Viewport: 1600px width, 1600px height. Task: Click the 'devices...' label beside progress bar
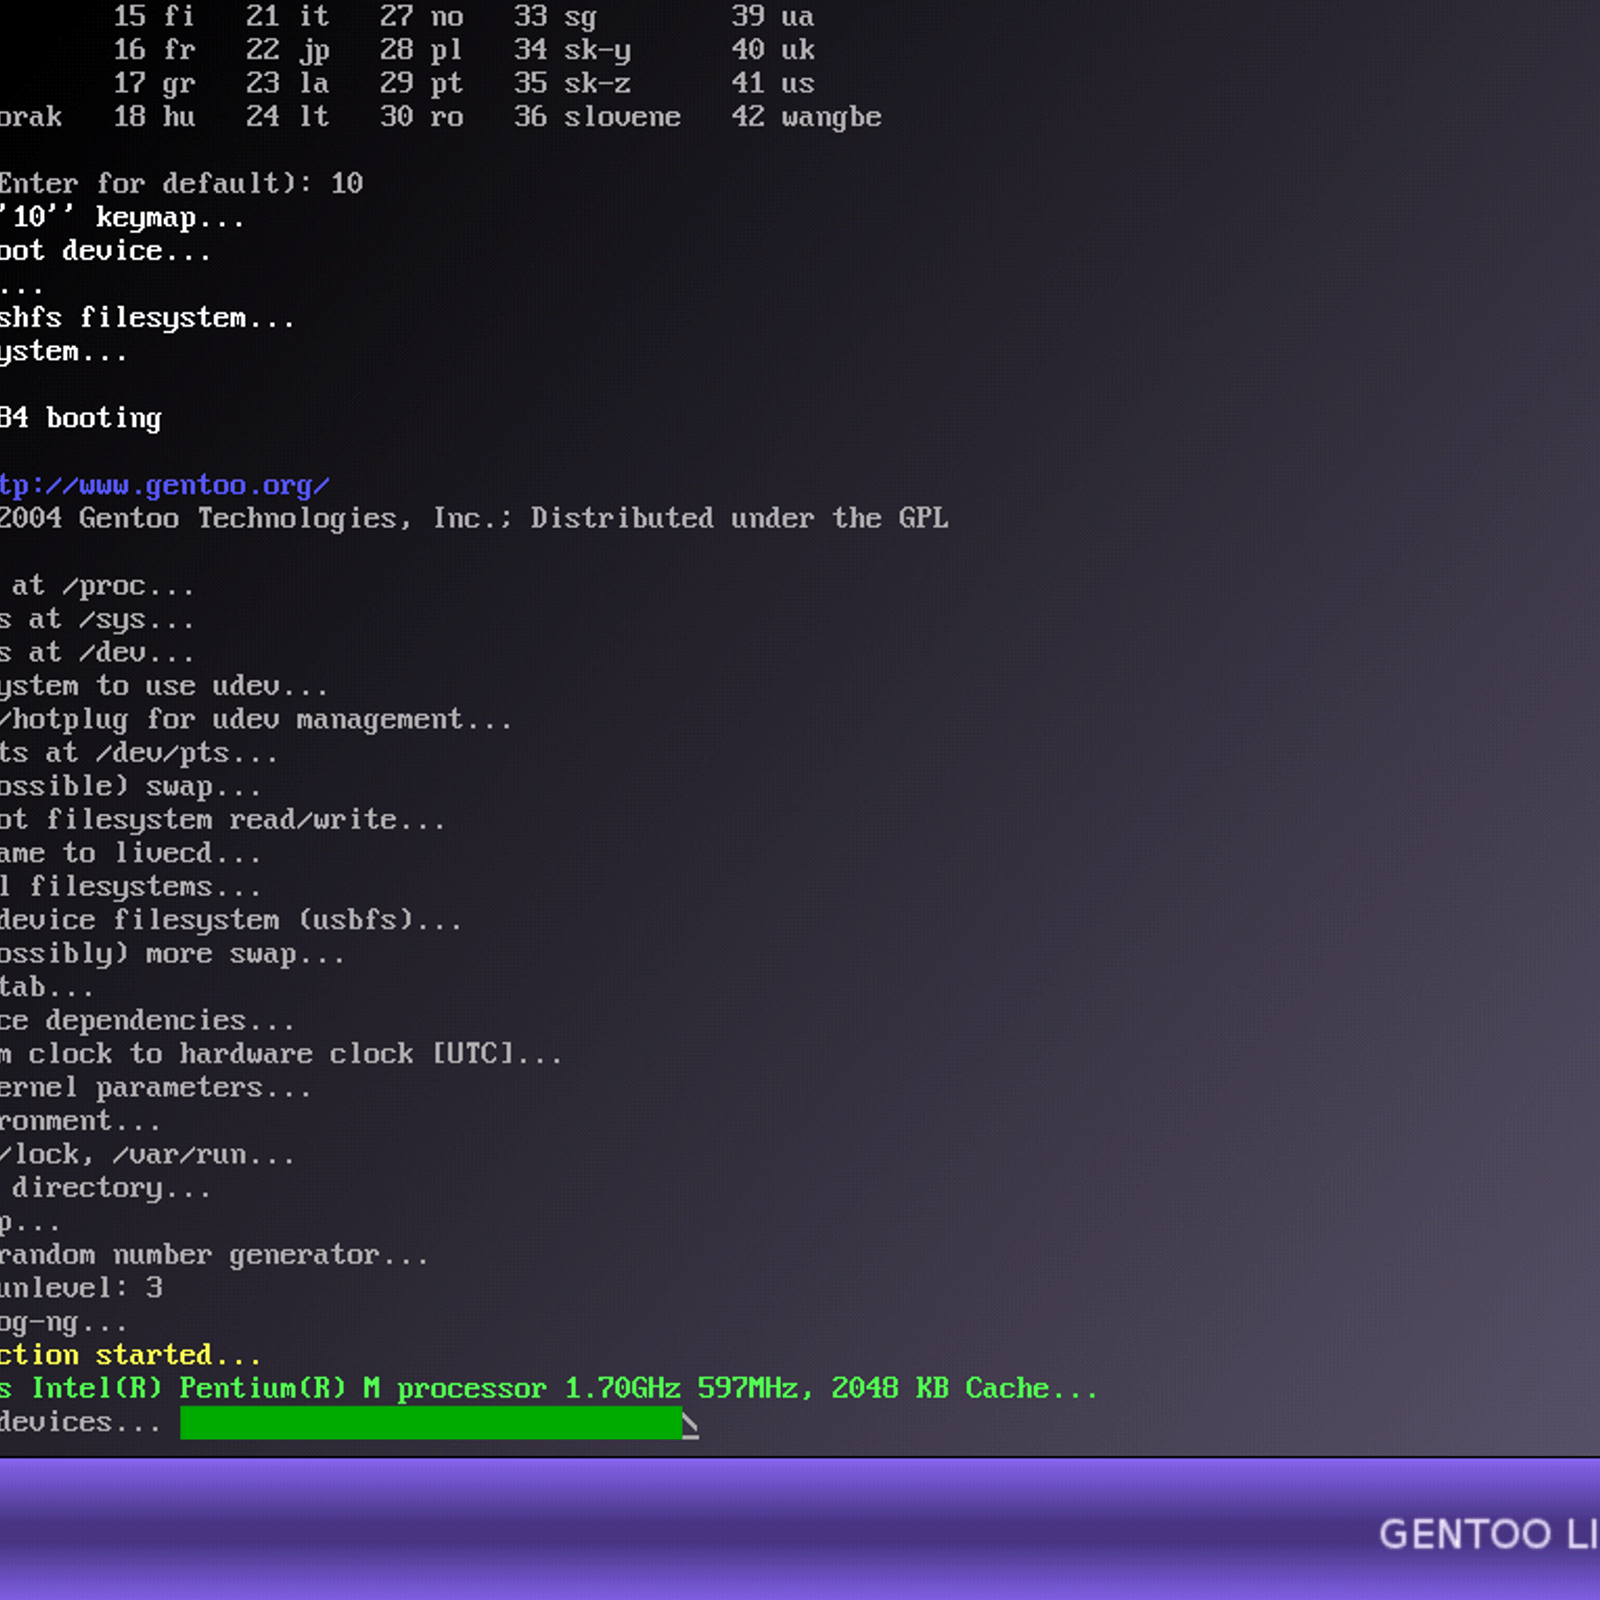80,1423
